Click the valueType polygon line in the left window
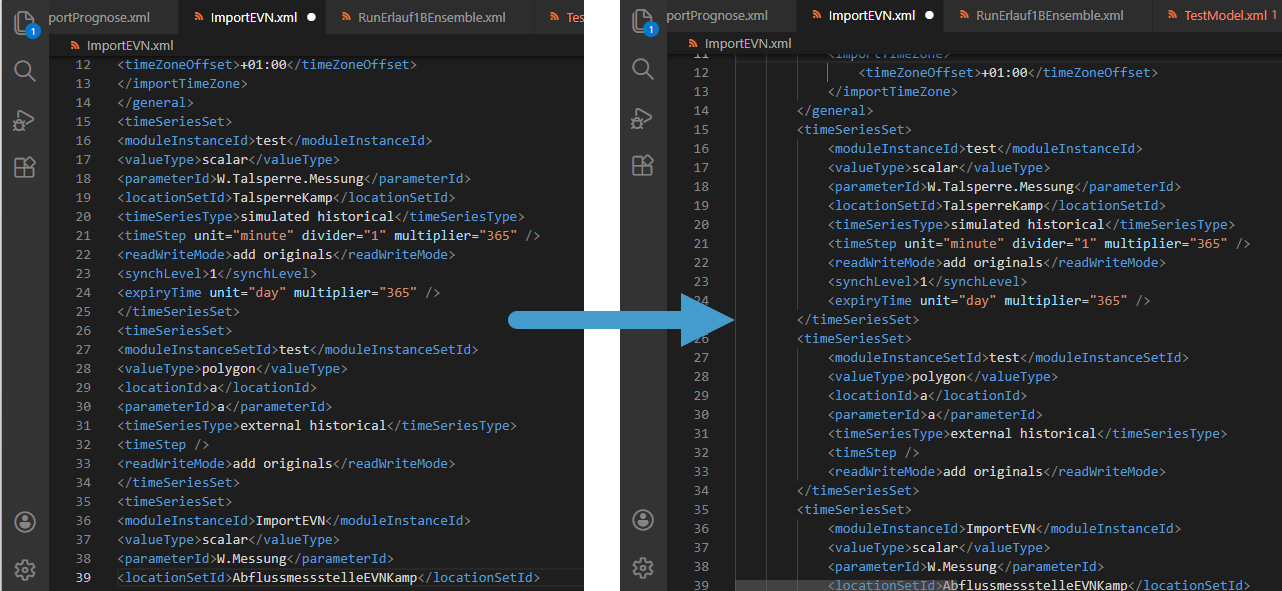The image size is (1282, 591). pyautogui.click(x=232, y=368)
